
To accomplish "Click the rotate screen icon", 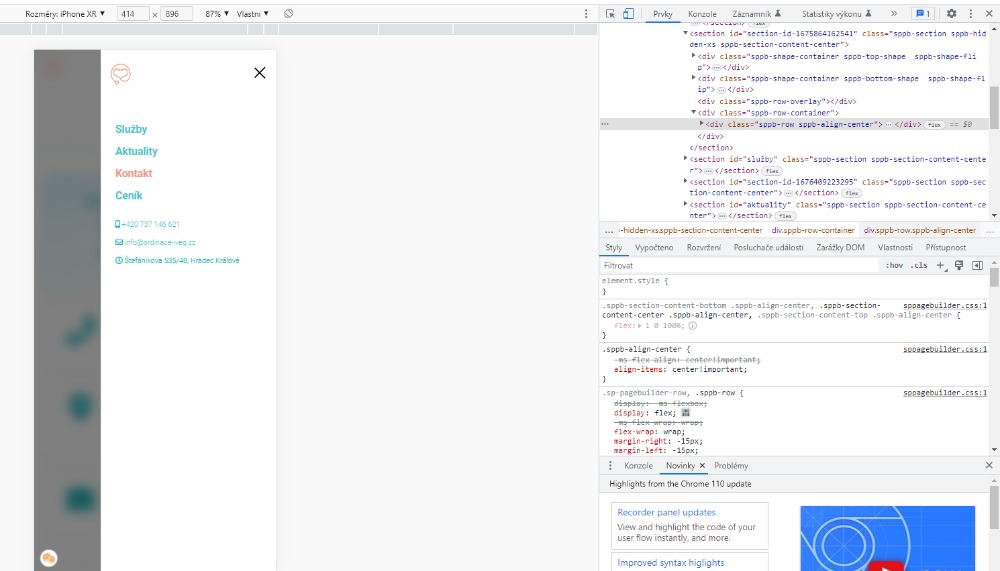I will pos(289,14).
